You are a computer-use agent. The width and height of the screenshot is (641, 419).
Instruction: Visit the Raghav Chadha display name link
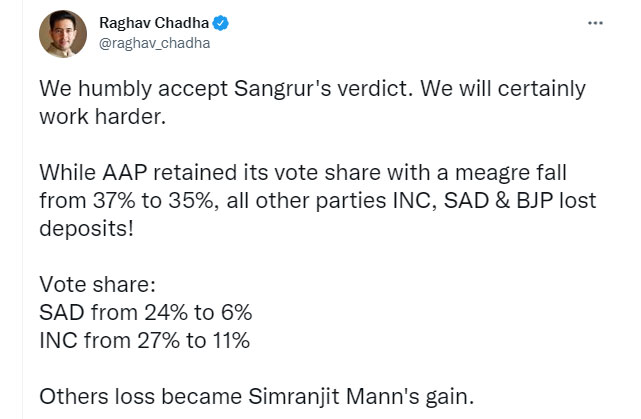[x=154, y=23]
